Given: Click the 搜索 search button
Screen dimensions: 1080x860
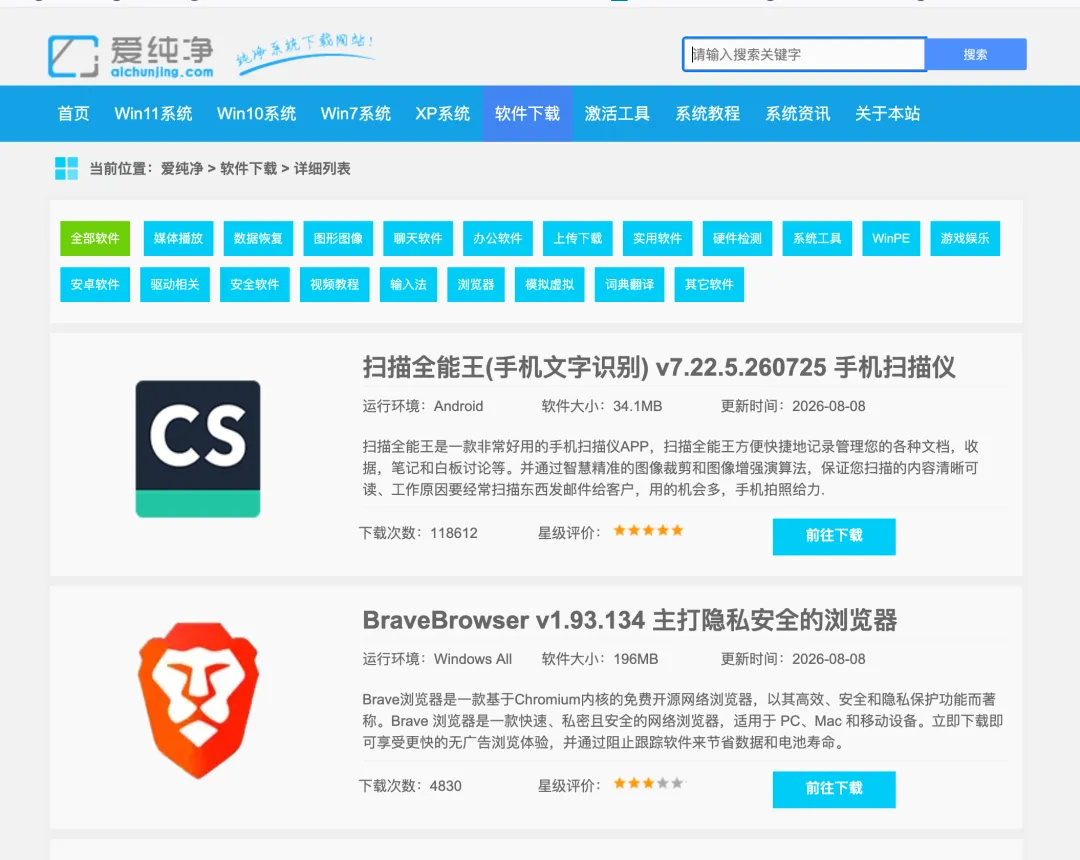Looking at the screenshot, I should pyautogui.click(x=975, y=54).
